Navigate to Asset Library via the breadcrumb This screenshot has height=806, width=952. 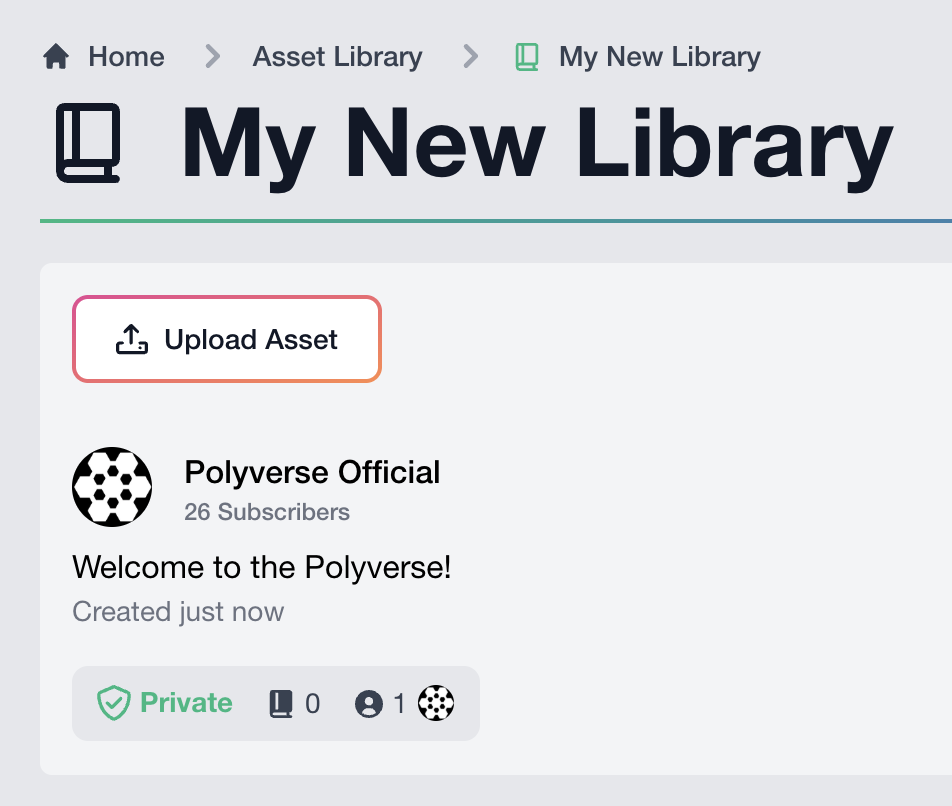tap(337, 57)
